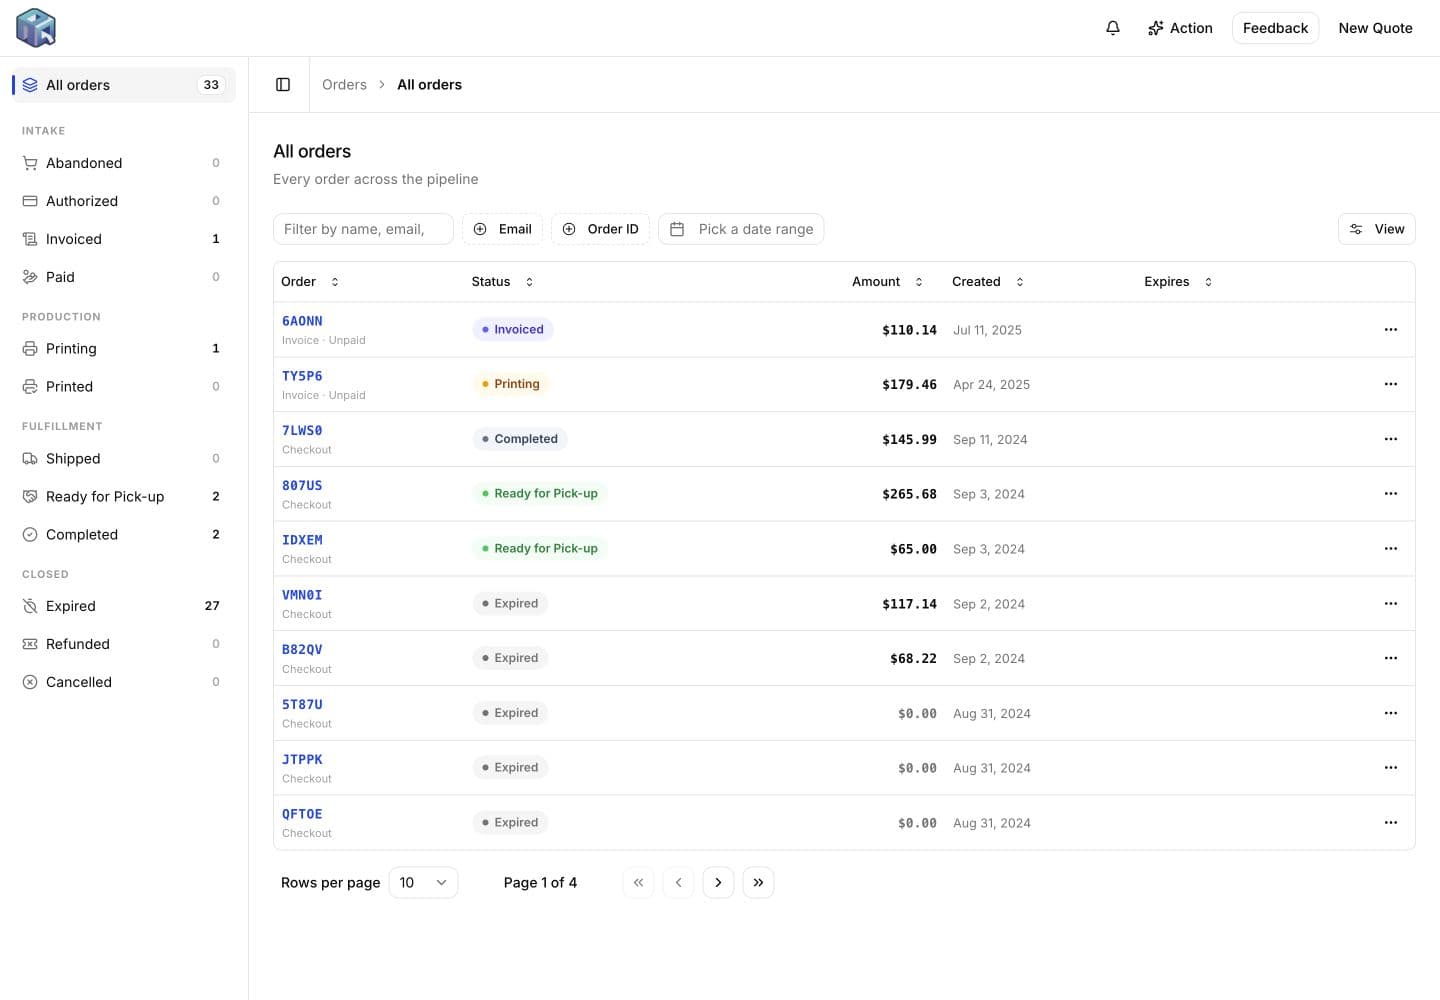Focus the filter by name field
The width and height of the screenshot is (1440, 1000).
(363, 229)
